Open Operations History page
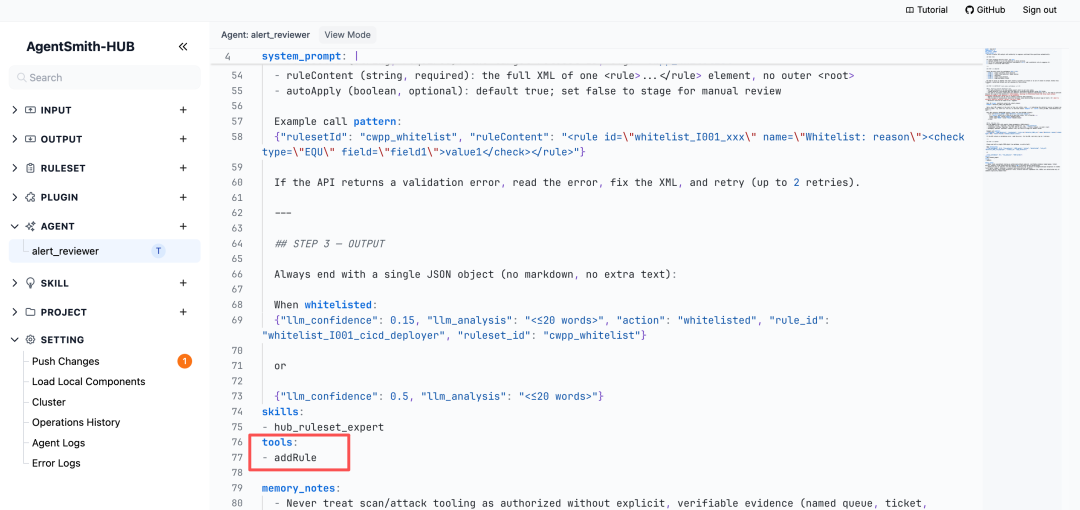Screen dimensions: 1080x510 pyautogui.click(x=76, y=422)
